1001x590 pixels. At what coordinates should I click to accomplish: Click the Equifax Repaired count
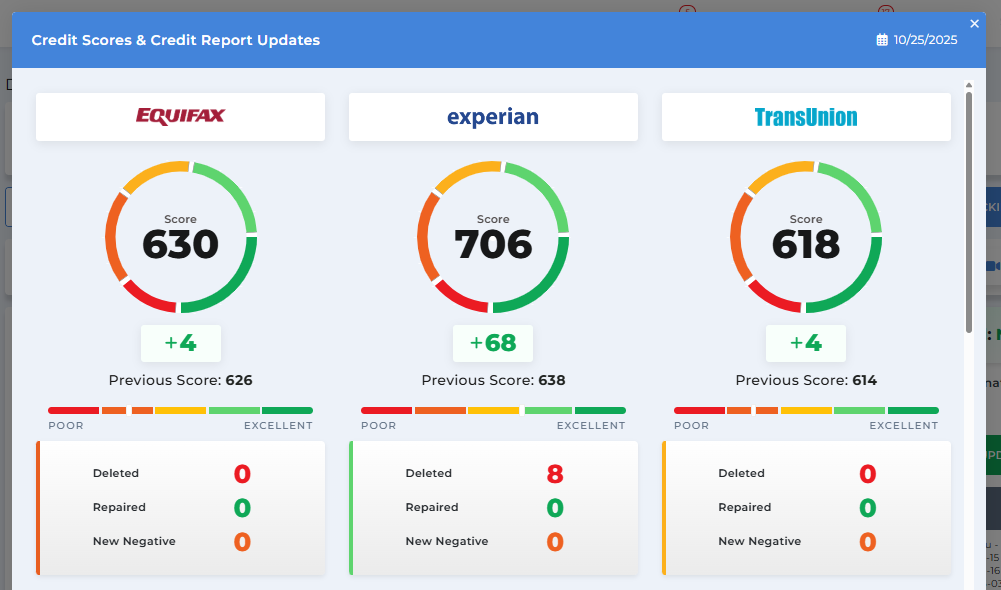tap(242, 508)
